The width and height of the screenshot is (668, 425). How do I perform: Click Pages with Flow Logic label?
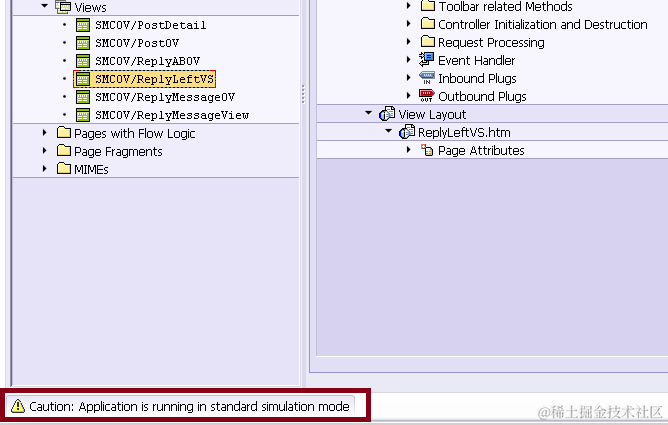[x=135, y=134]
